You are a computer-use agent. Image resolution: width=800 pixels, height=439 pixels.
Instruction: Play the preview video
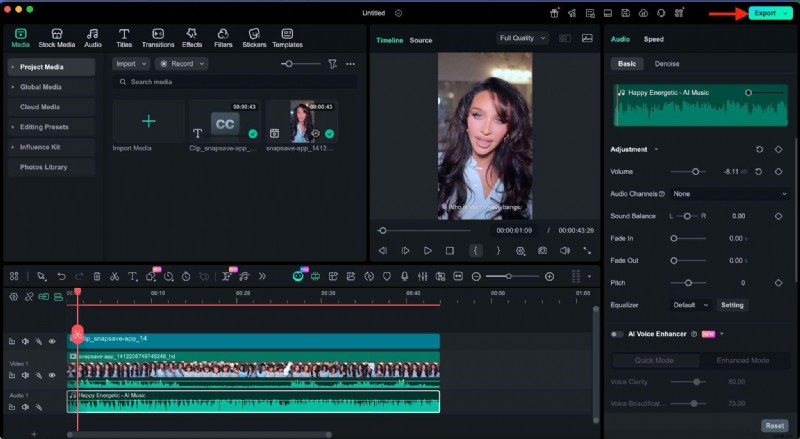pyautogui.click(x=428, y=251)
